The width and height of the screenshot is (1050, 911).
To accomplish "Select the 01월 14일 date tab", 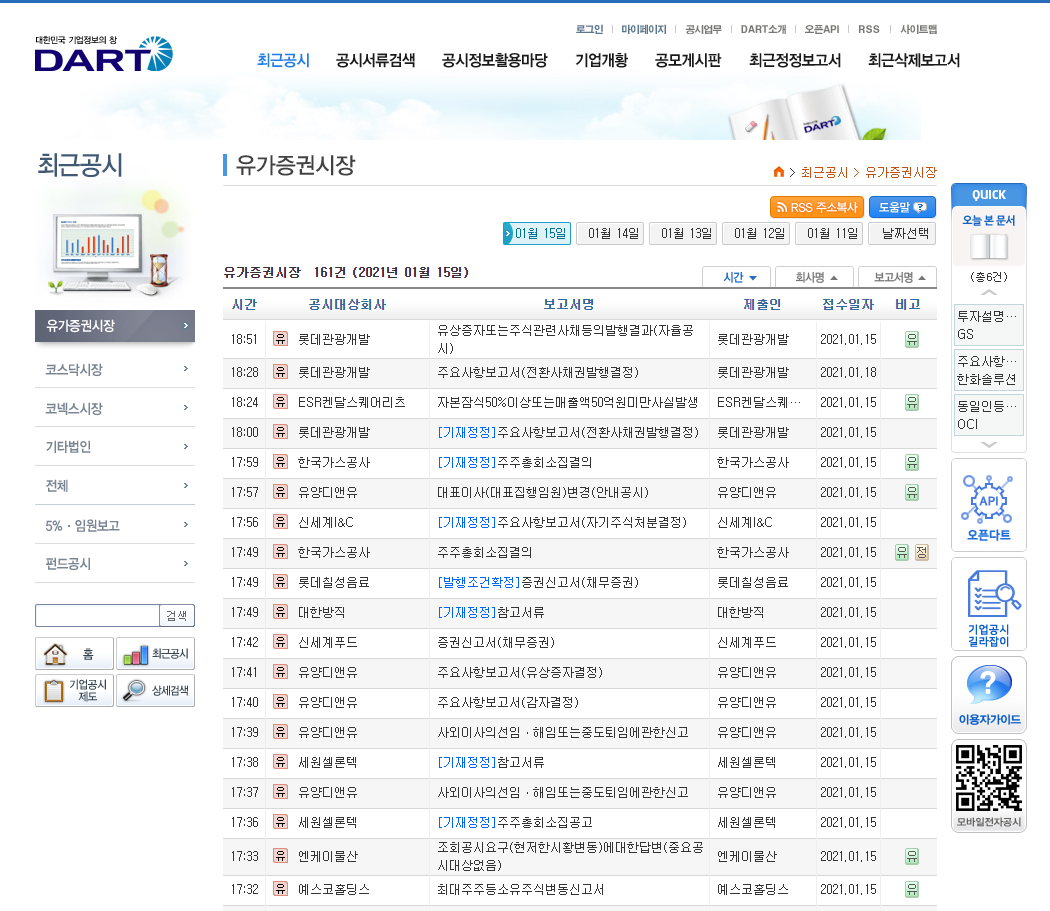I will [x=610, y=233].
